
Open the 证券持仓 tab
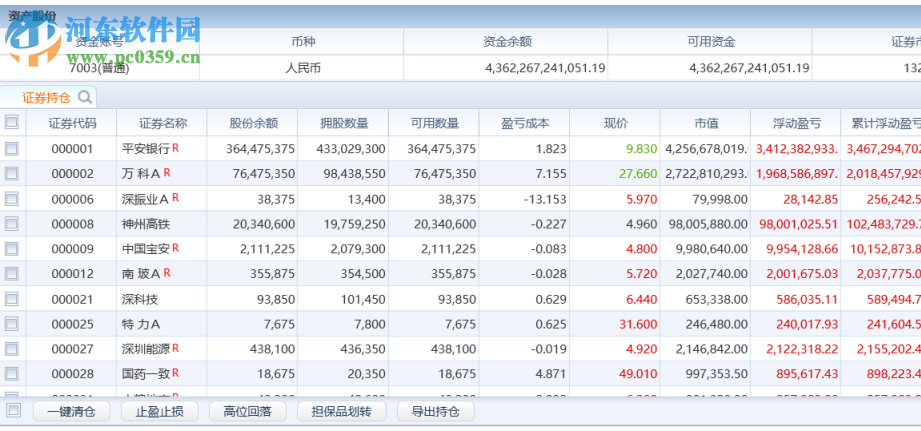tap(48, 97)
